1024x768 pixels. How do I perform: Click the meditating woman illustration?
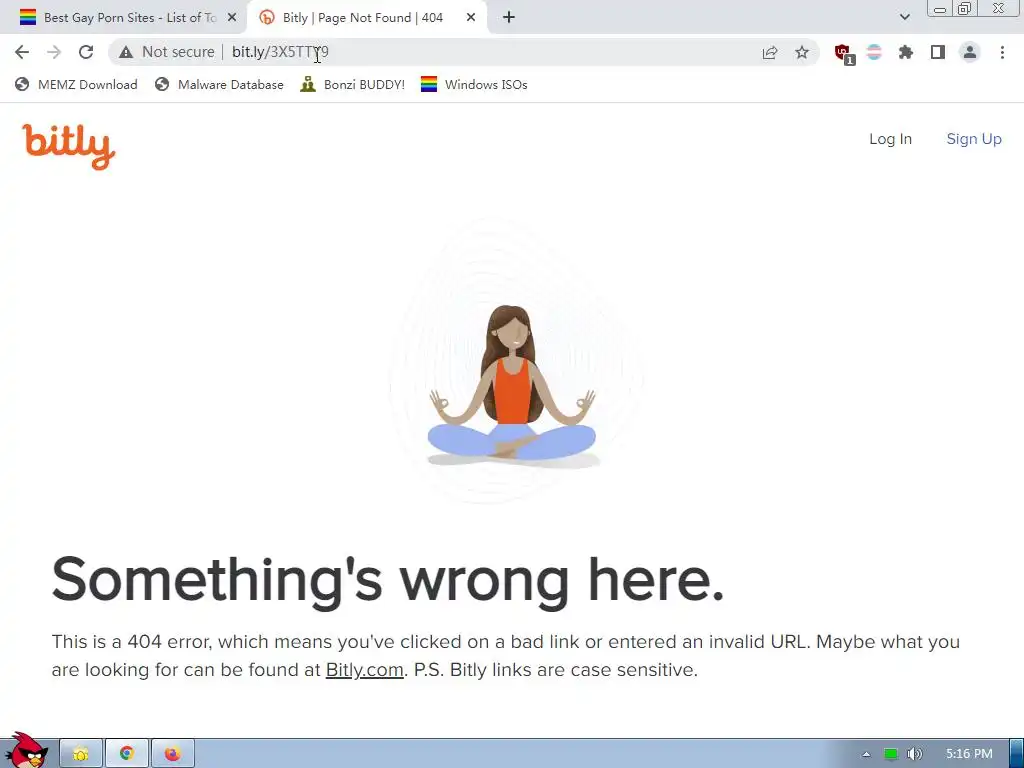point(512,385)
